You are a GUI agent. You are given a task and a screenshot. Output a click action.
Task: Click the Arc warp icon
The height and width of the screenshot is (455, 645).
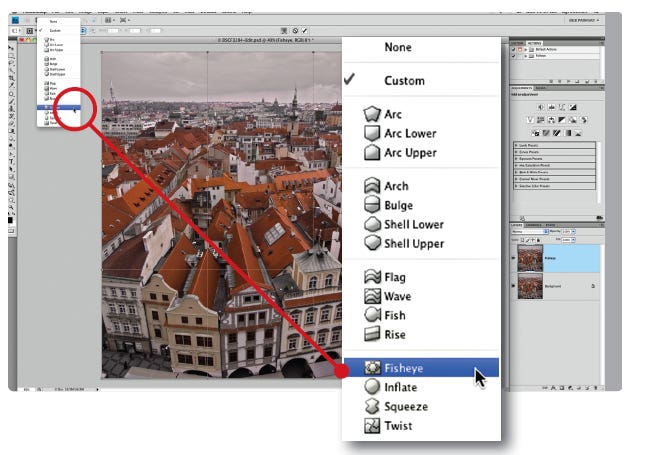(371, 115)
